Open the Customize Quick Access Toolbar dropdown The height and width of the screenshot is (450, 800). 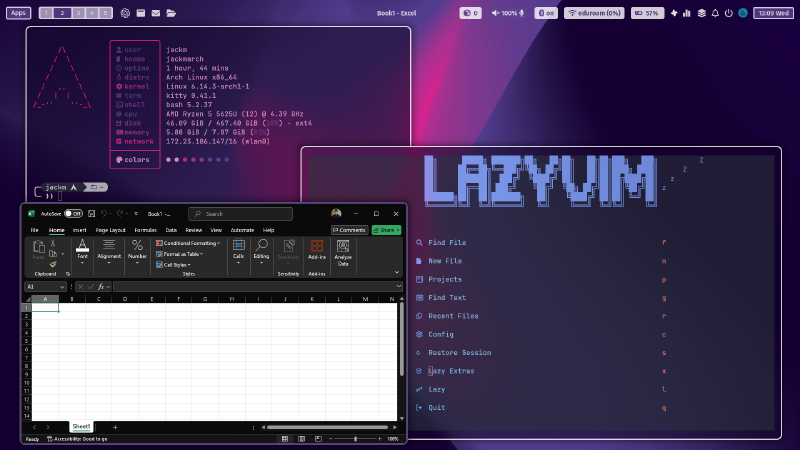coord(136,214)
